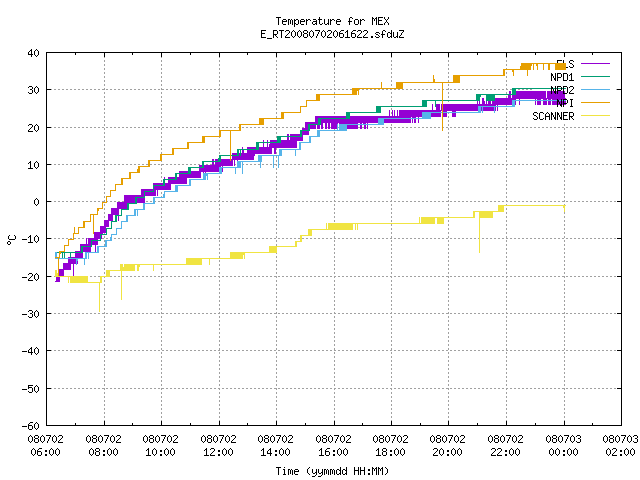This screenshot has width=640, height=480.
Task: Click the yellow SCANNER legend line sample
Action: [595, 116]
